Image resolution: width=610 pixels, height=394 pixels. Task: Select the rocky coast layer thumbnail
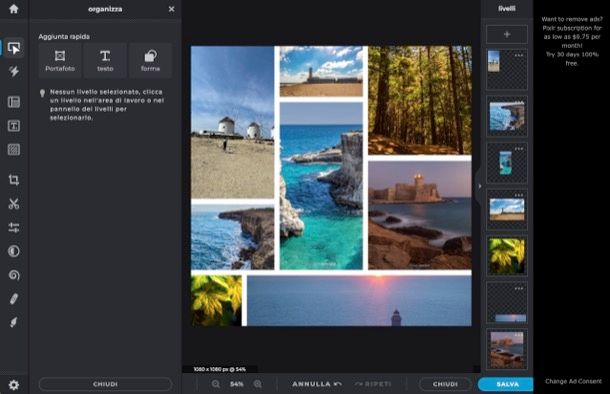[x=507, y=116]
